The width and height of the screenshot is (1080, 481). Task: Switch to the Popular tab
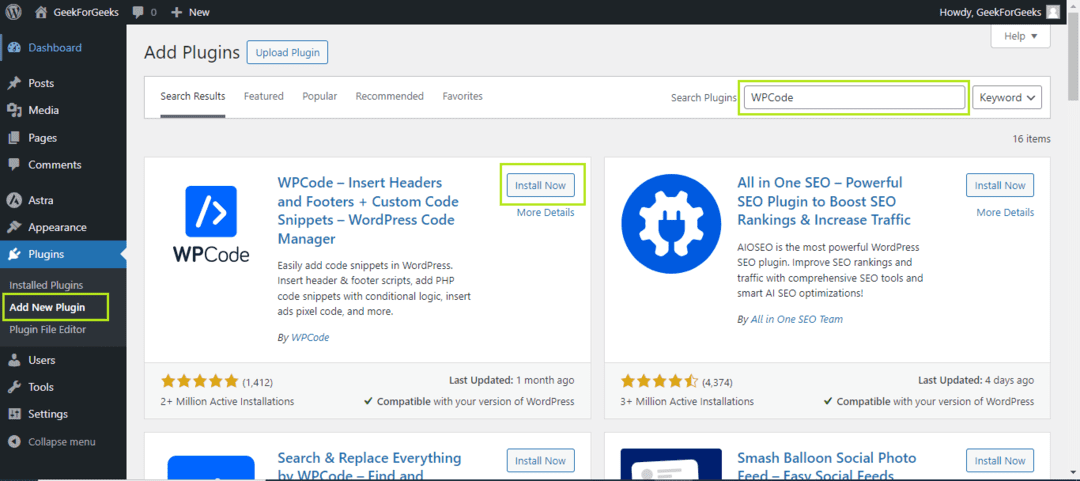[320, 96]
